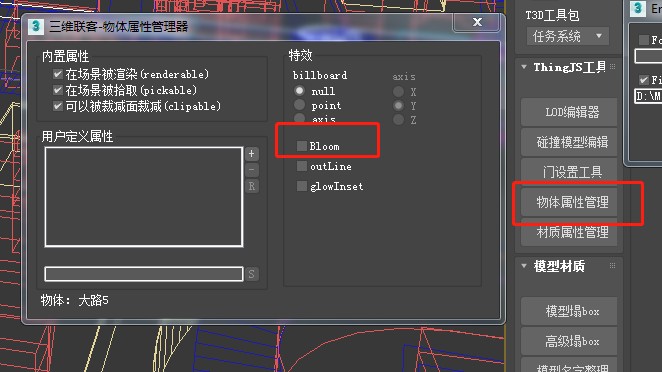The height and width of the screenshot is (372, 662).
Task: Add a user-defined property with plus button
Action: point(252,154)
